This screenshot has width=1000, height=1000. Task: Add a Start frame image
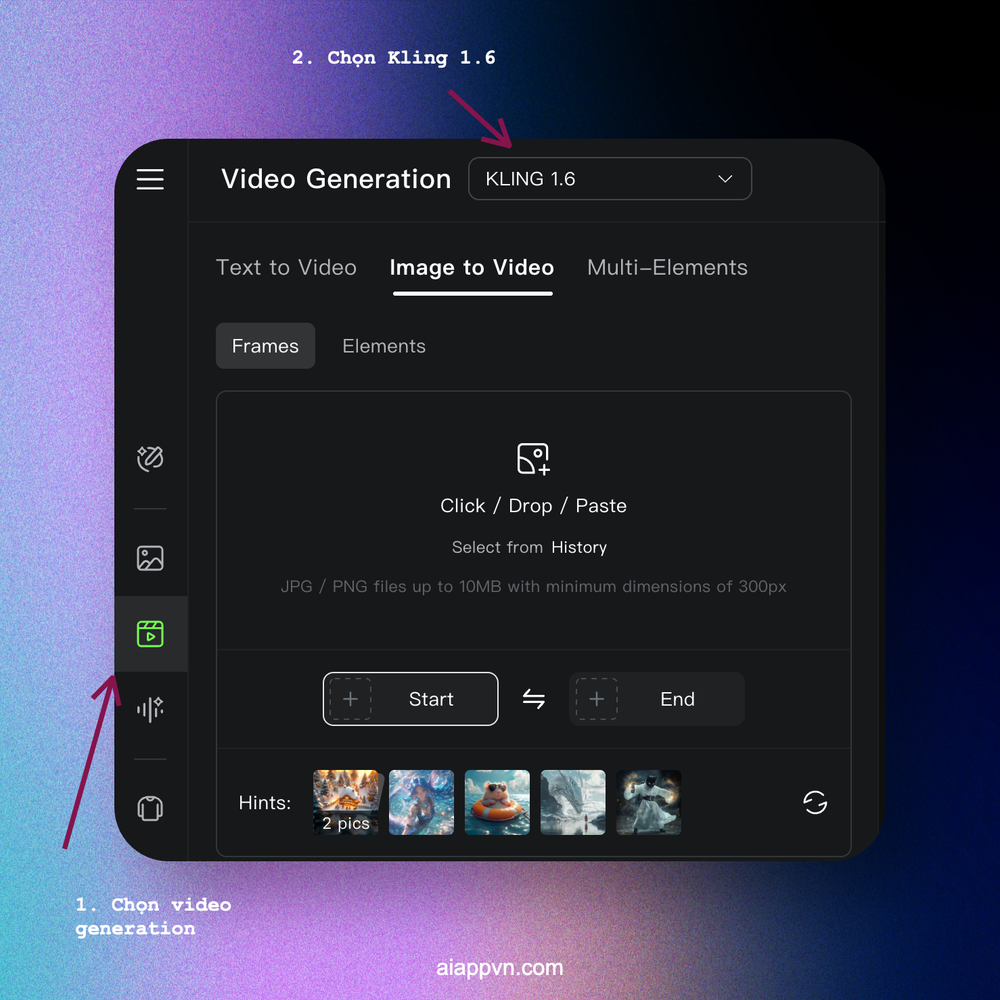pyautogui.click(x=410, y=699)
